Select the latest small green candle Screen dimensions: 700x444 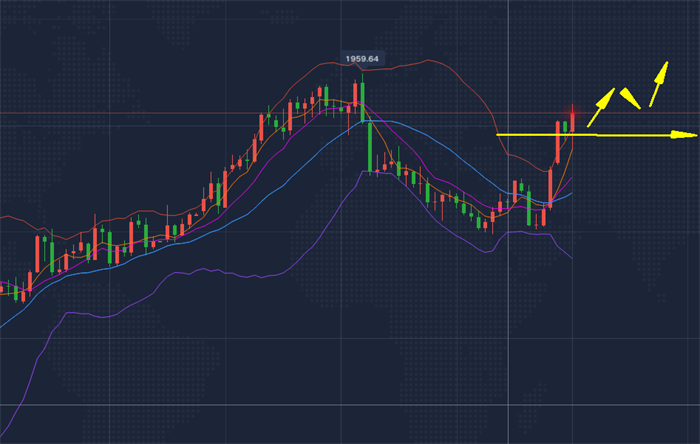click(x=566, y=126)
